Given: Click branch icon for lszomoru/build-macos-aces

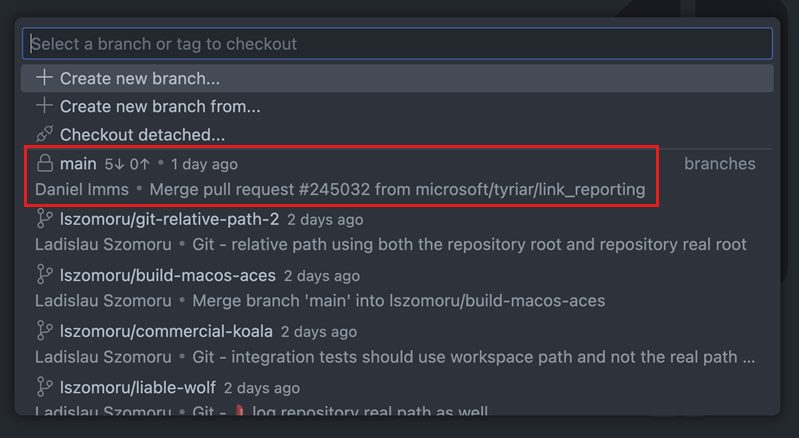Looking at the screenshot, I should (x=44, y=275).
